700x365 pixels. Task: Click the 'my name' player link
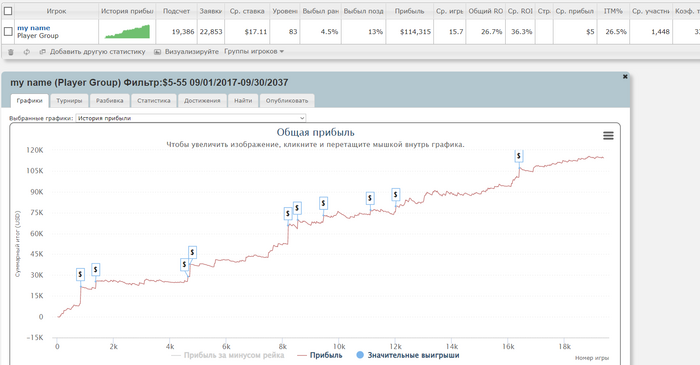[33, 28]
